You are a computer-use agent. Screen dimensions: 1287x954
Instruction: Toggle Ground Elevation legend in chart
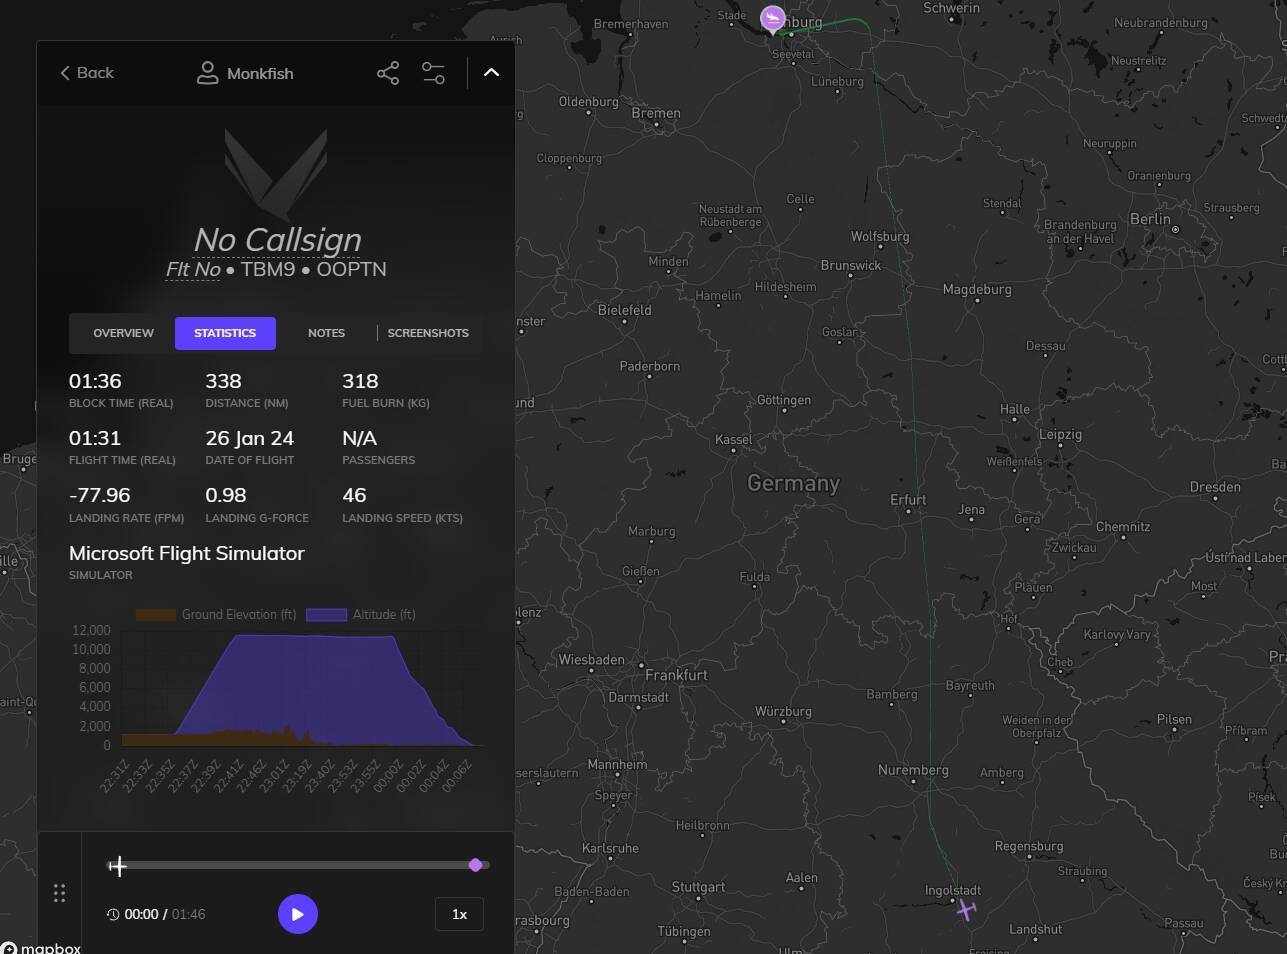[216, 615]
